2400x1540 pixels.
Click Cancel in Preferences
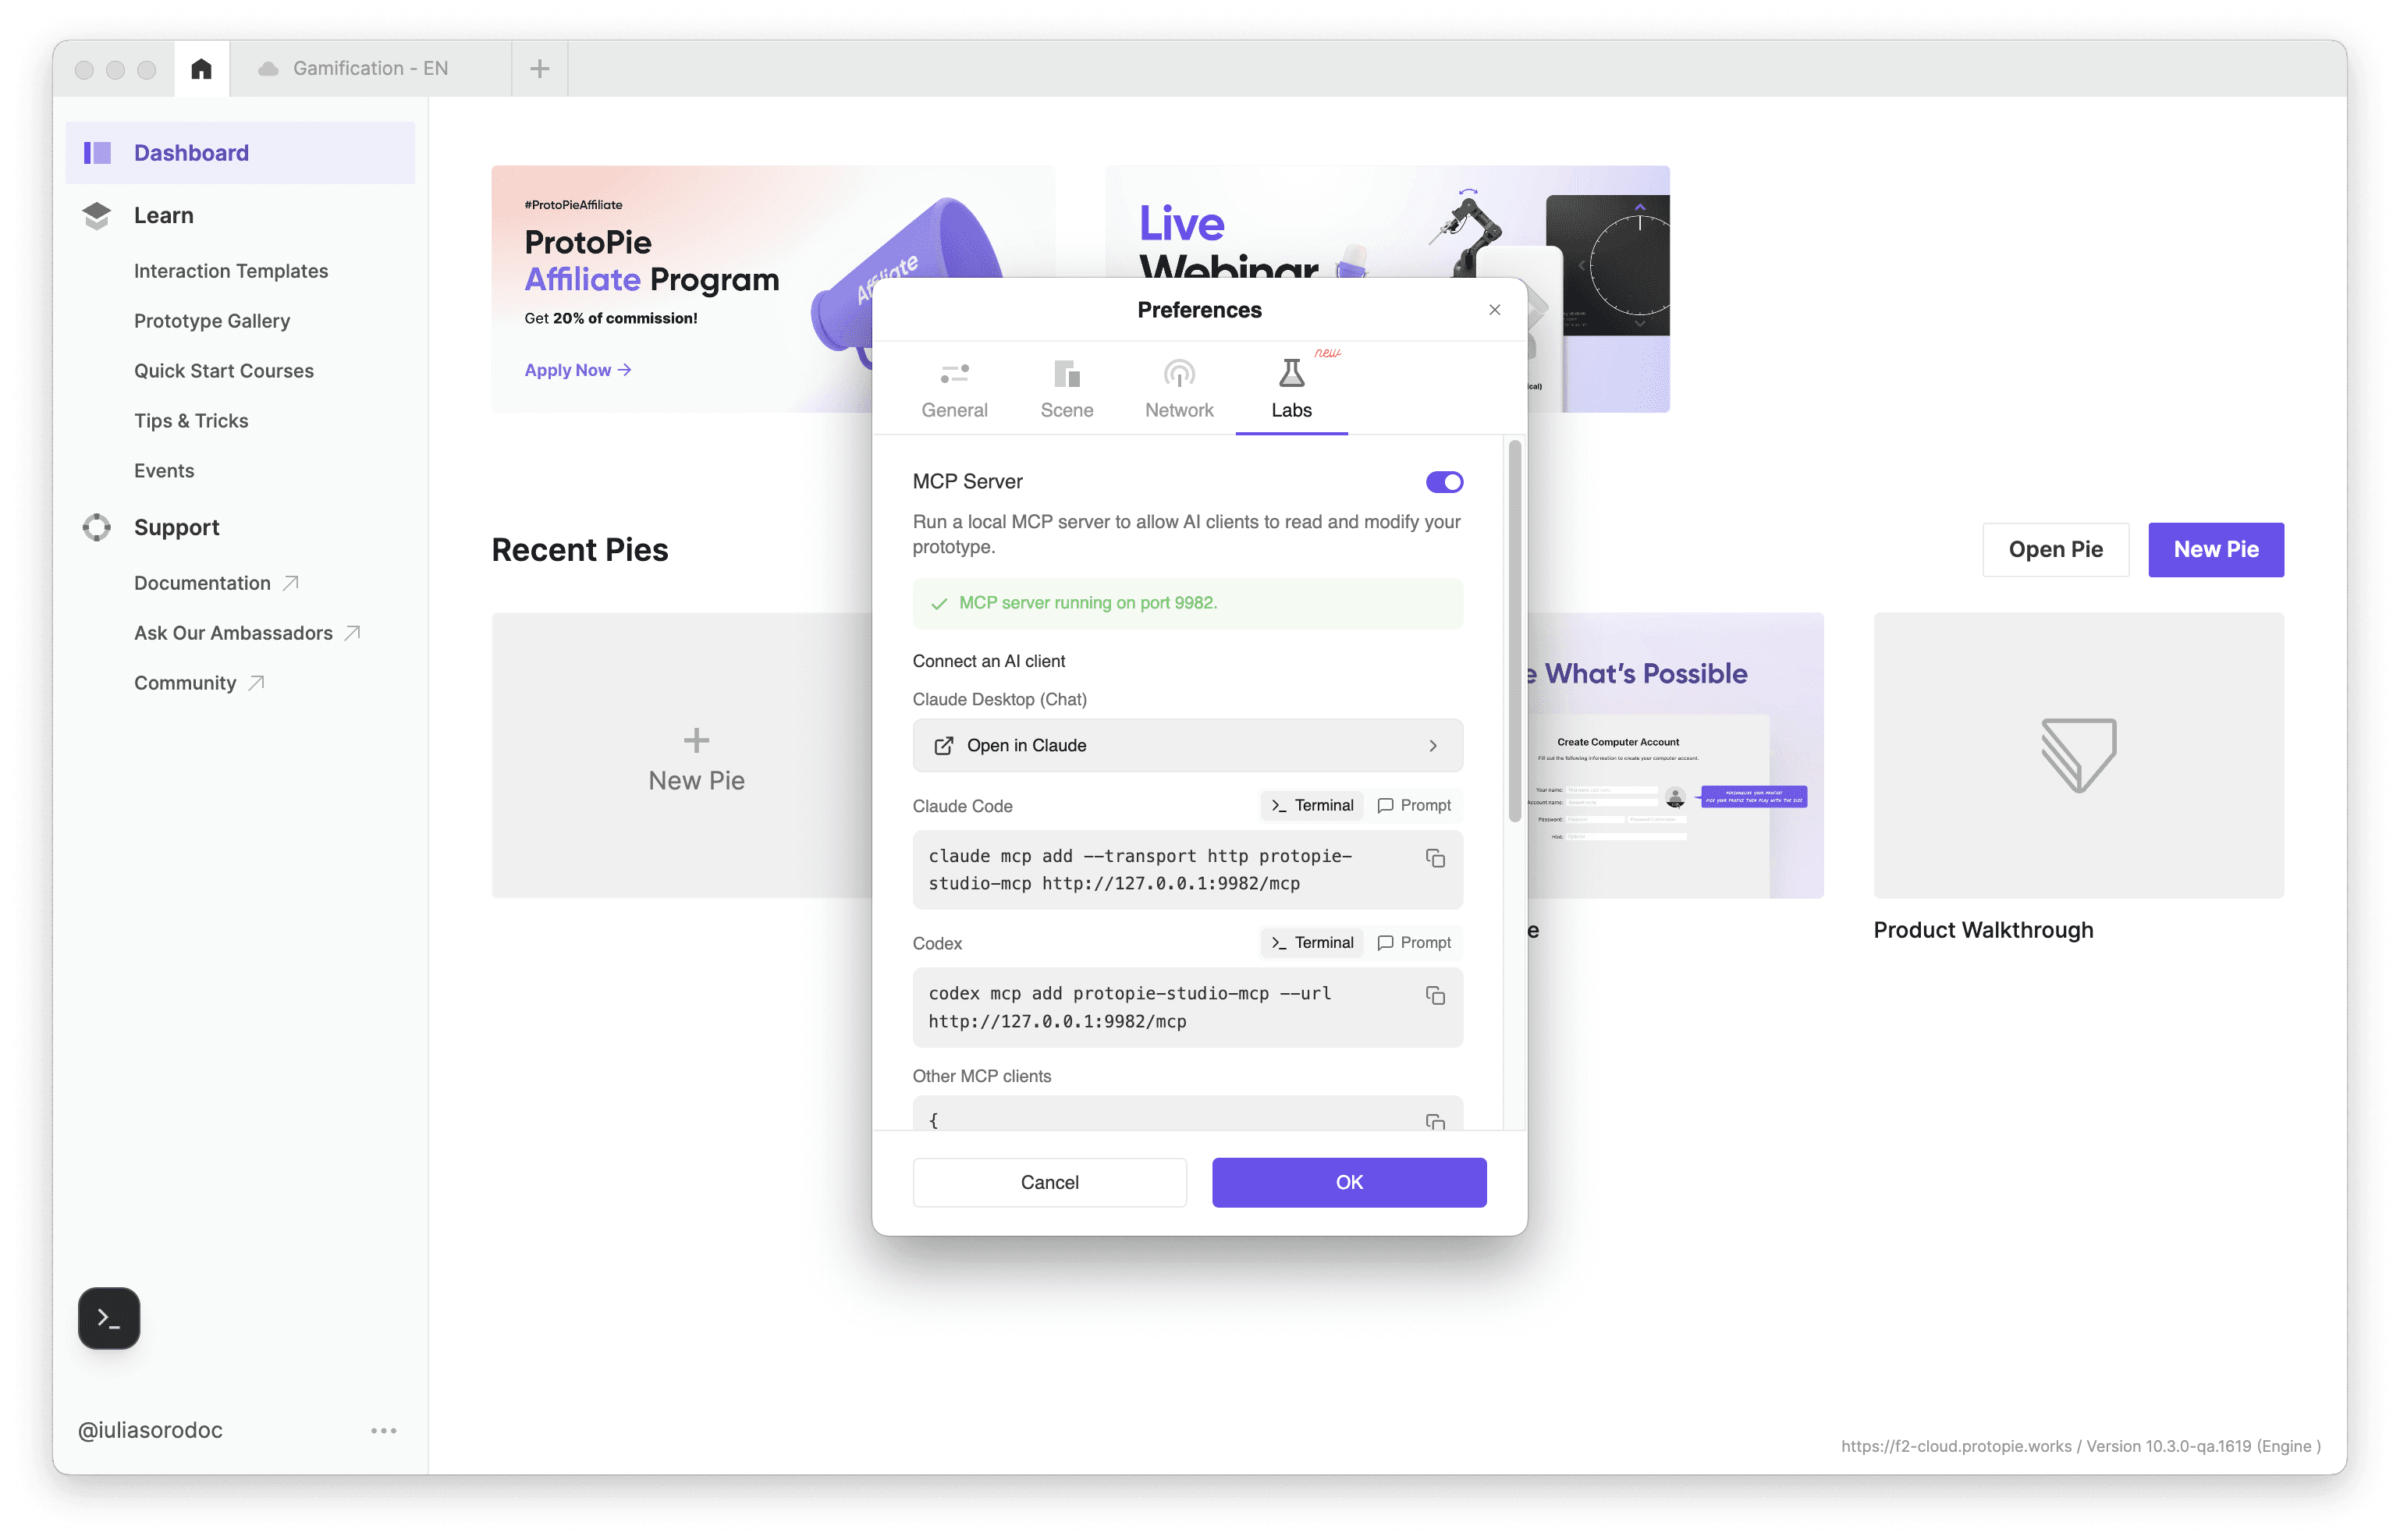click(1049, 1182)
